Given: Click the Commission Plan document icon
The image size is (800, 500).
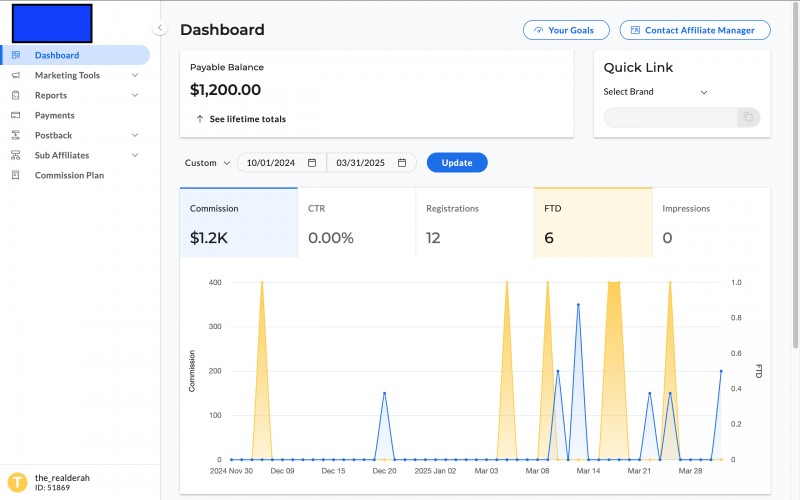Looking at the screenshot, I should (x=15, y=175).
